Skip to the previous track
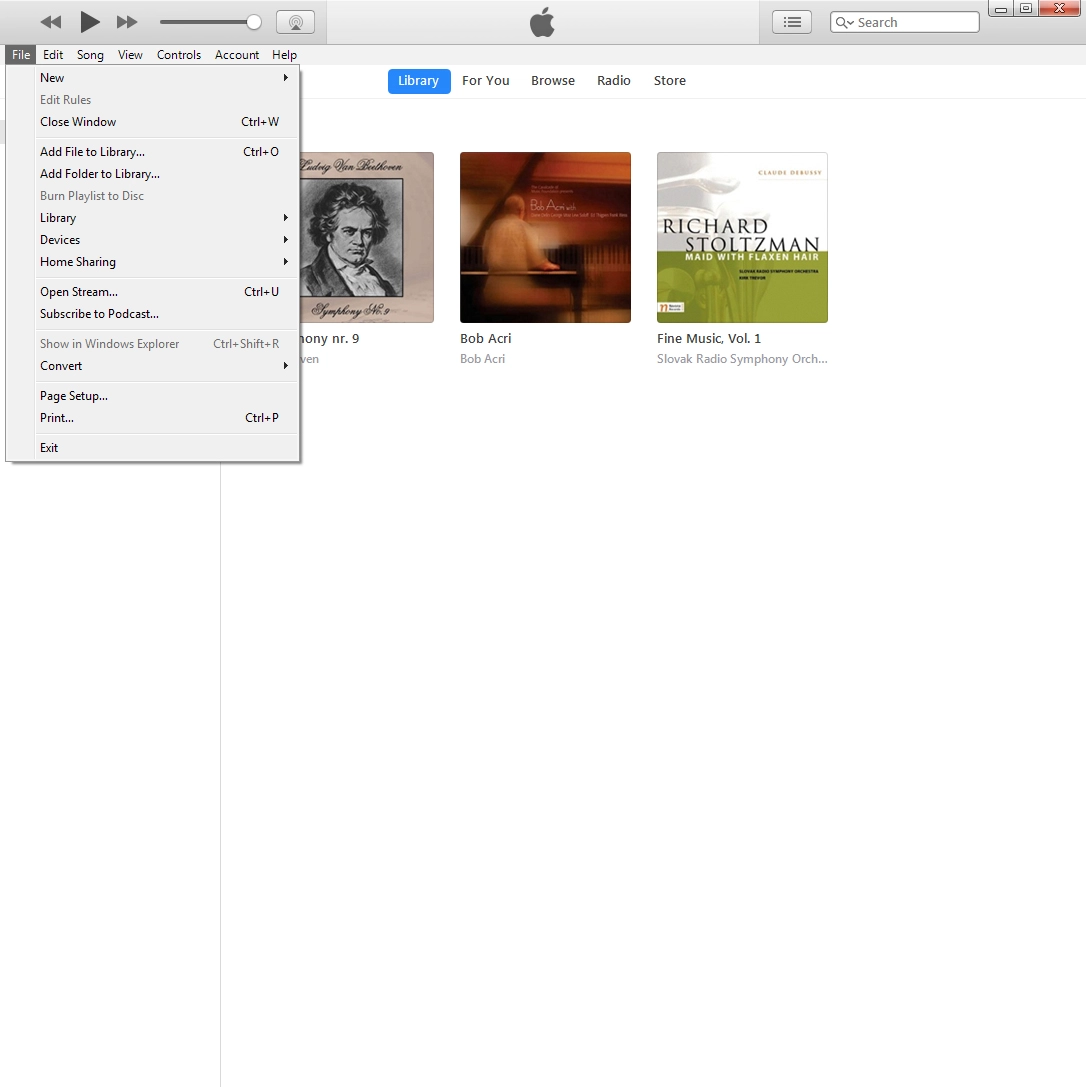1086x1087 pixels. pos(51,22)
